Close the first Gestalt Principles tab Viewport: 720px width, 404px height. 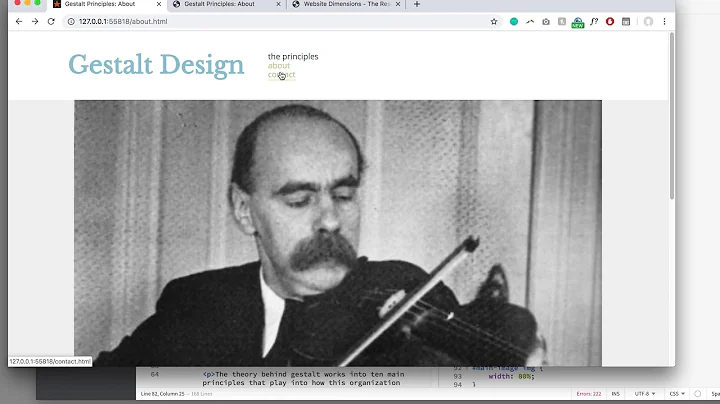coord(159,4)
